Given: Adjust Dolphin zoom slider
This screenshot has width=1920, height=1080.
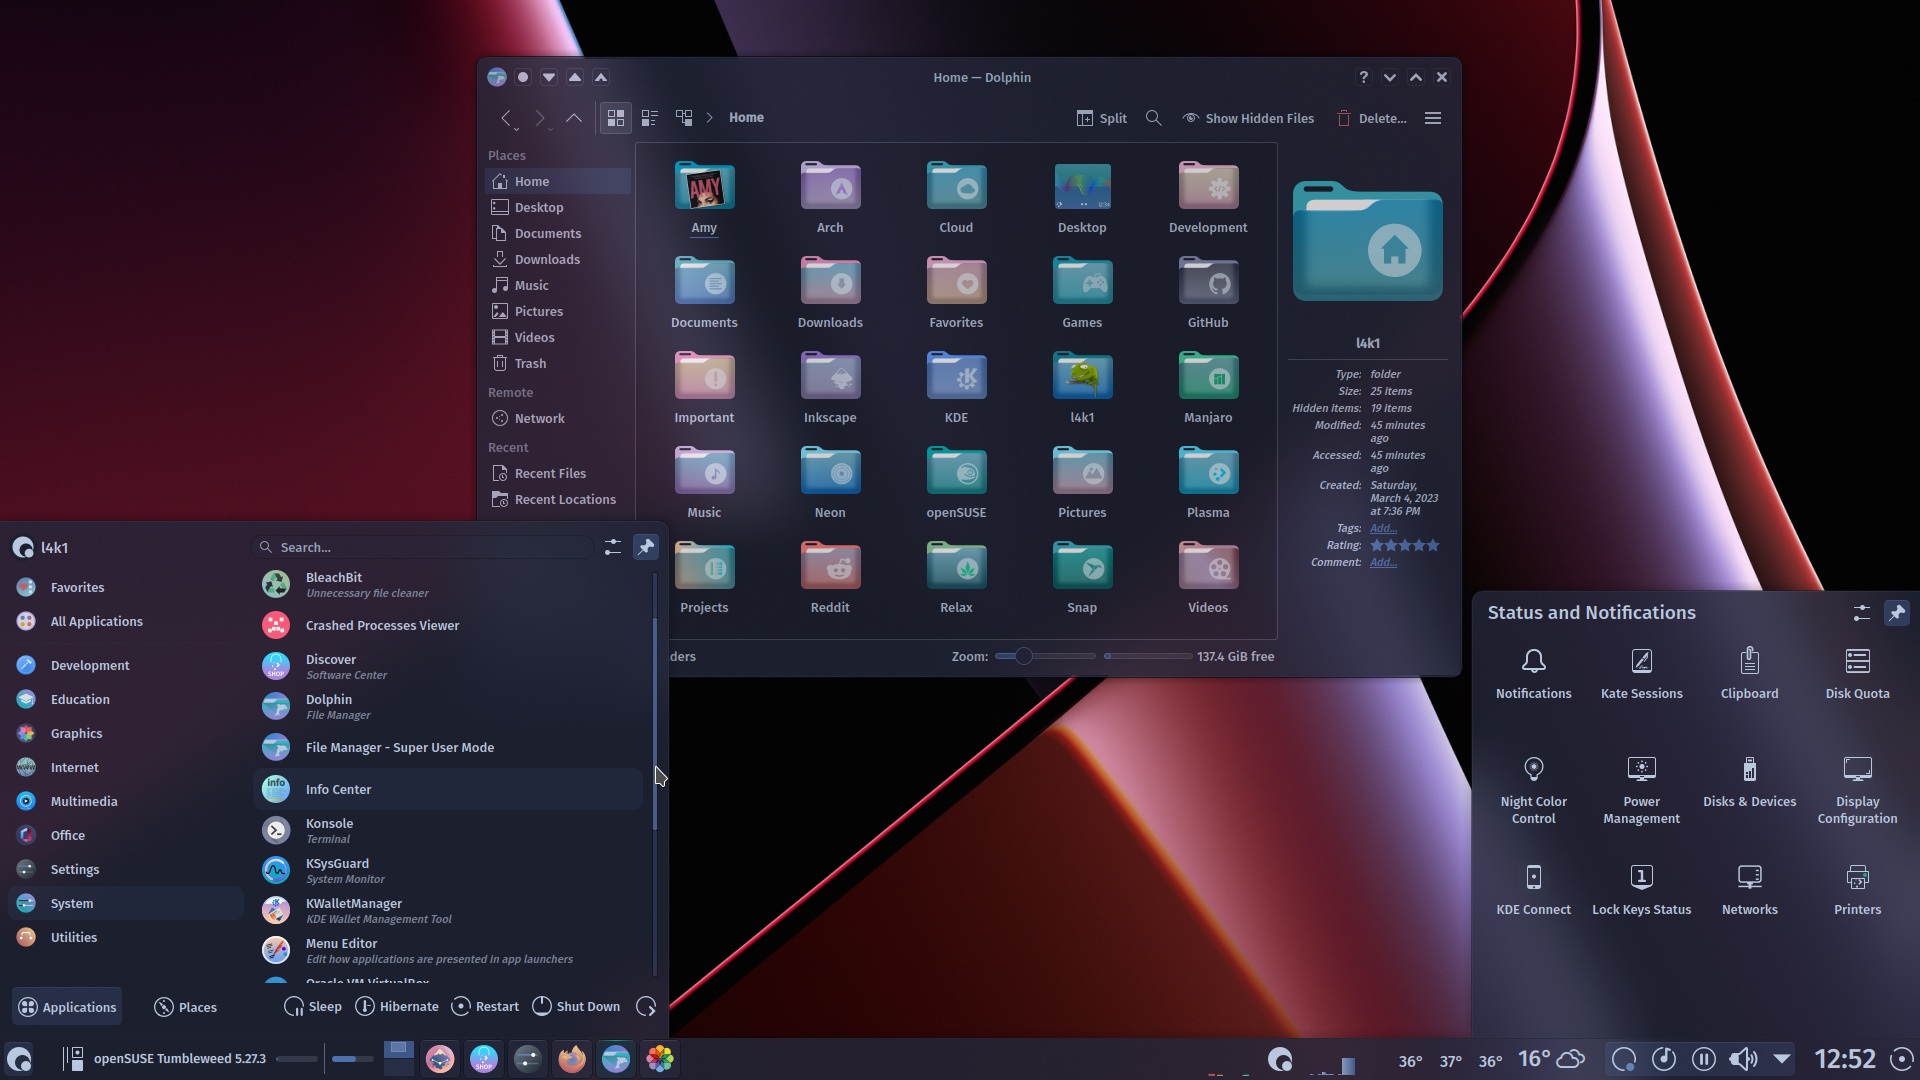Looking at the screenshot, I should (1045, 657).
